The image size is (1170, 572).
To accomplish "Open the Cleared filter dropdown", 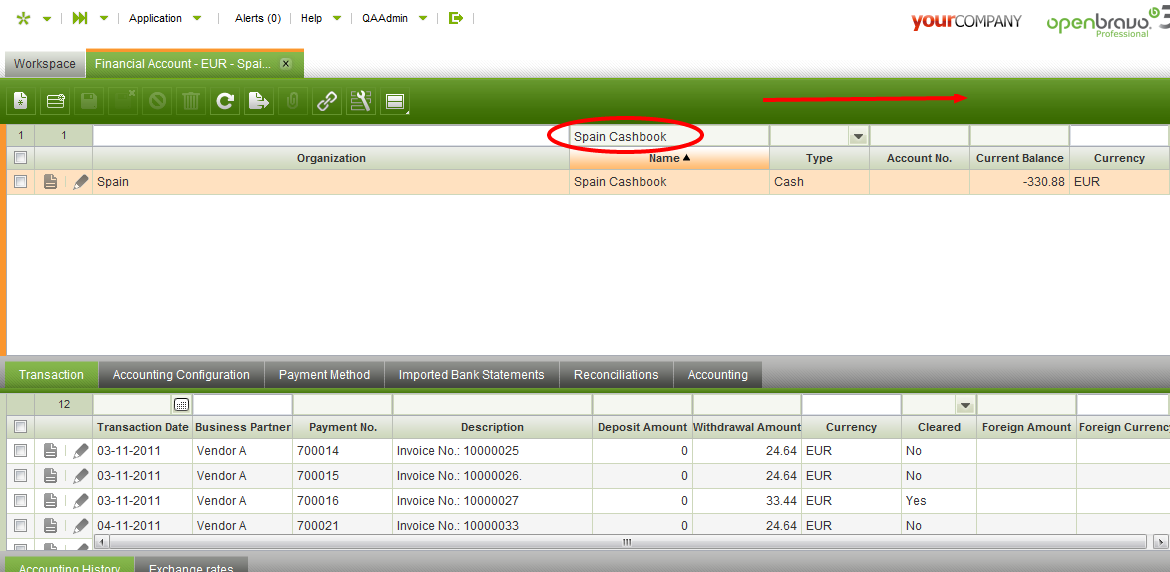I will [x=966, y=406].
